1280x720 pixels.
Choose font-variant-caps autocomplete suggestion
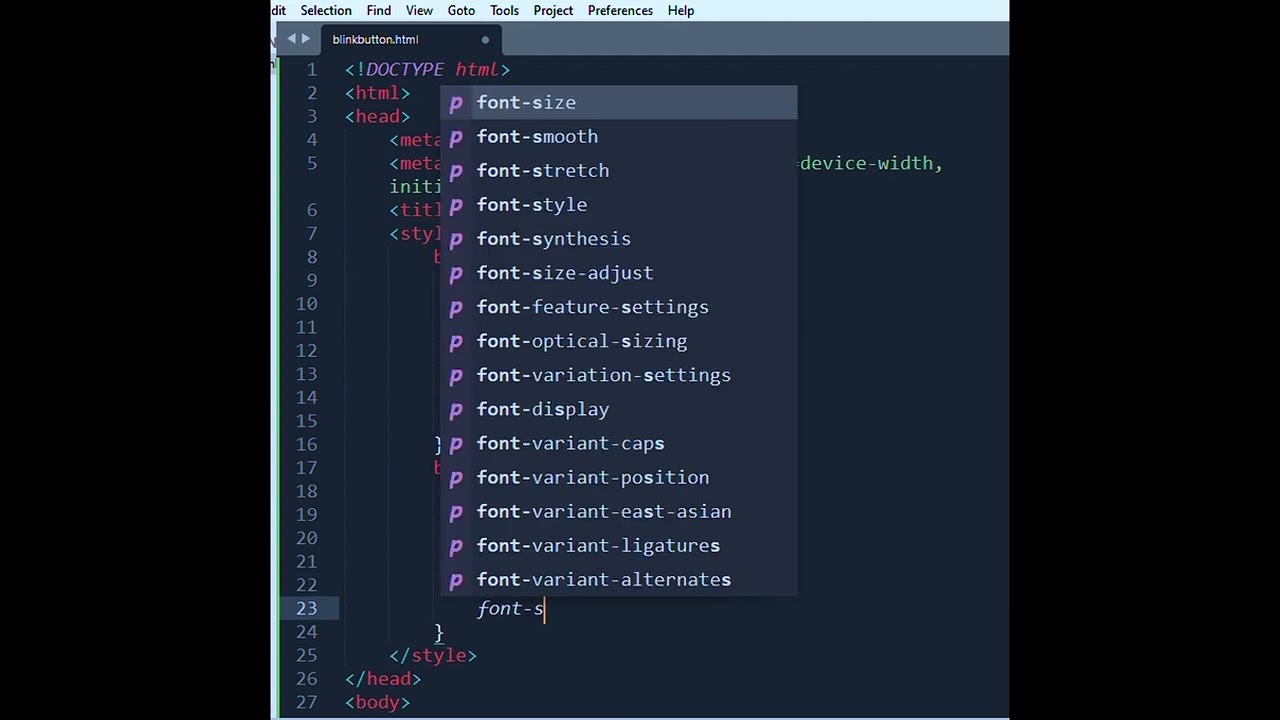pyautogui.click(x=619, y=443)
